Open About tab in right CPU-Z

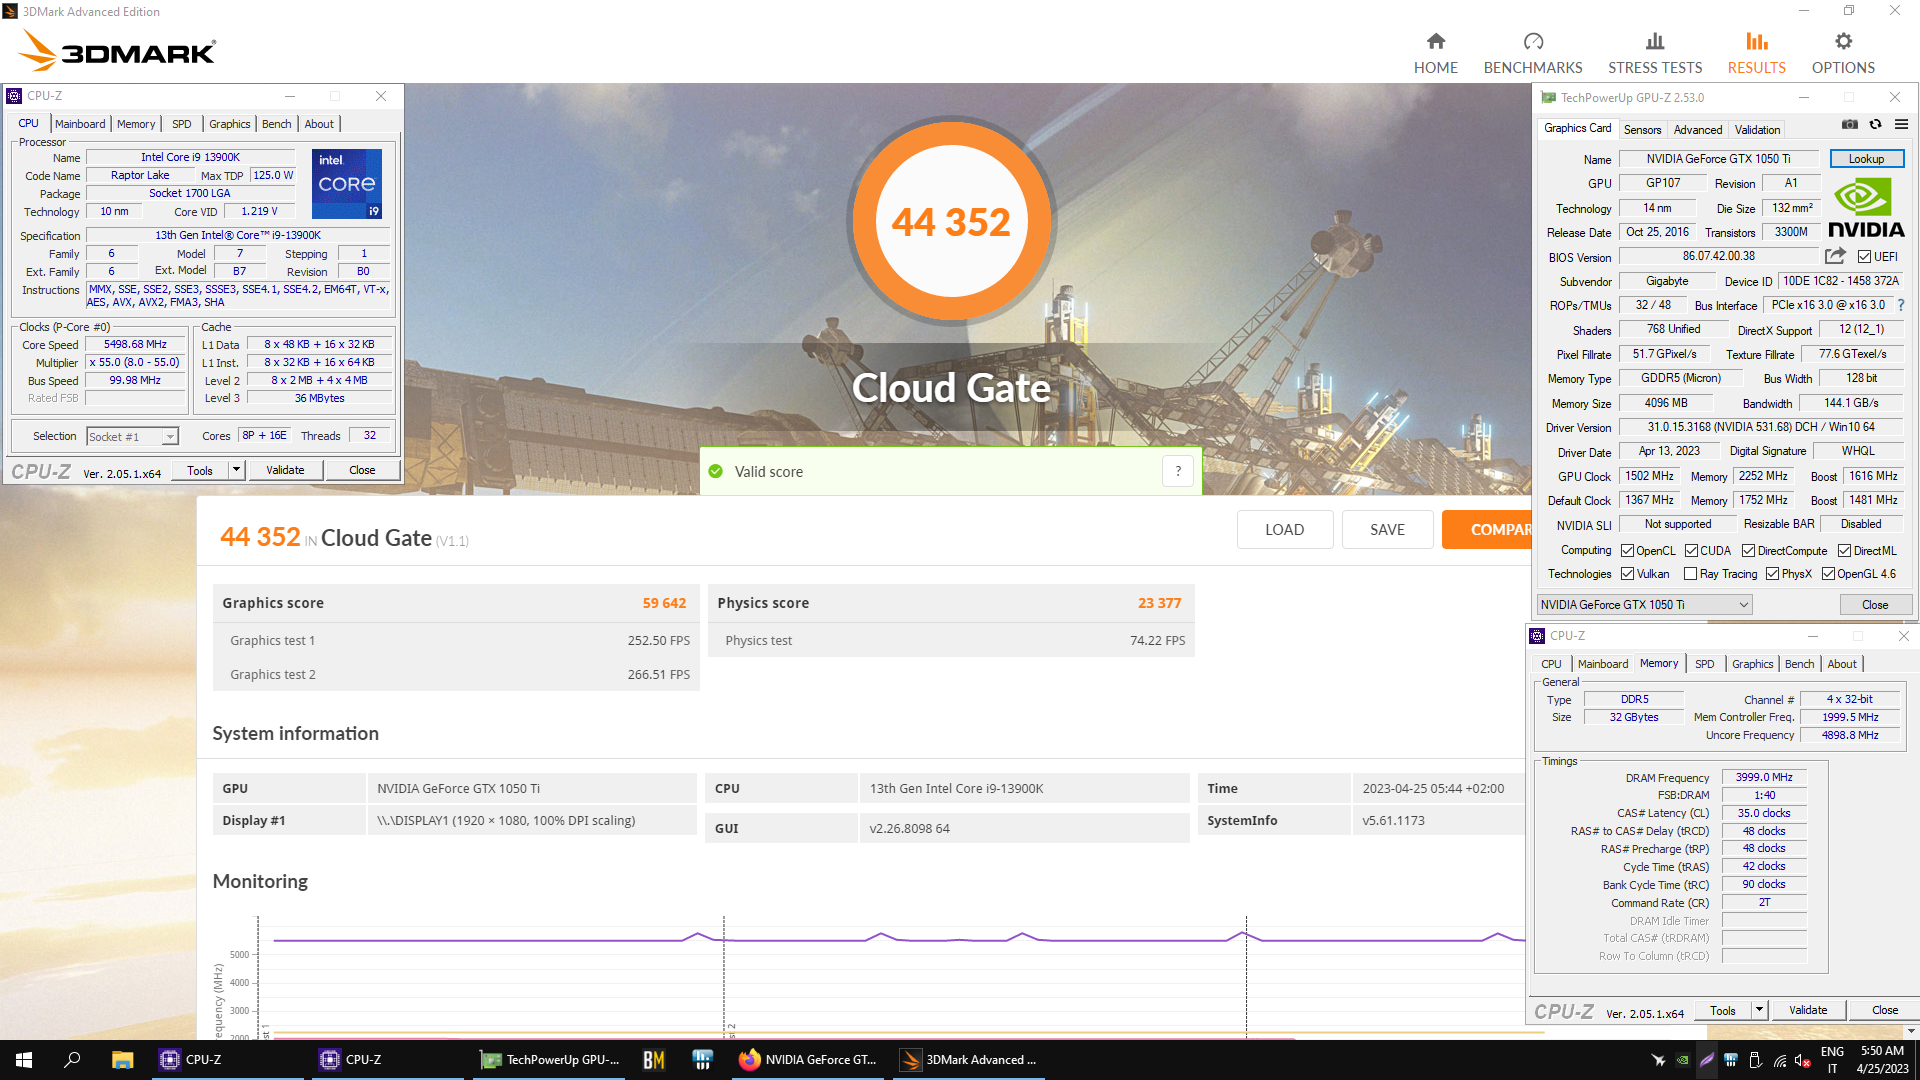coord(1842,664)
